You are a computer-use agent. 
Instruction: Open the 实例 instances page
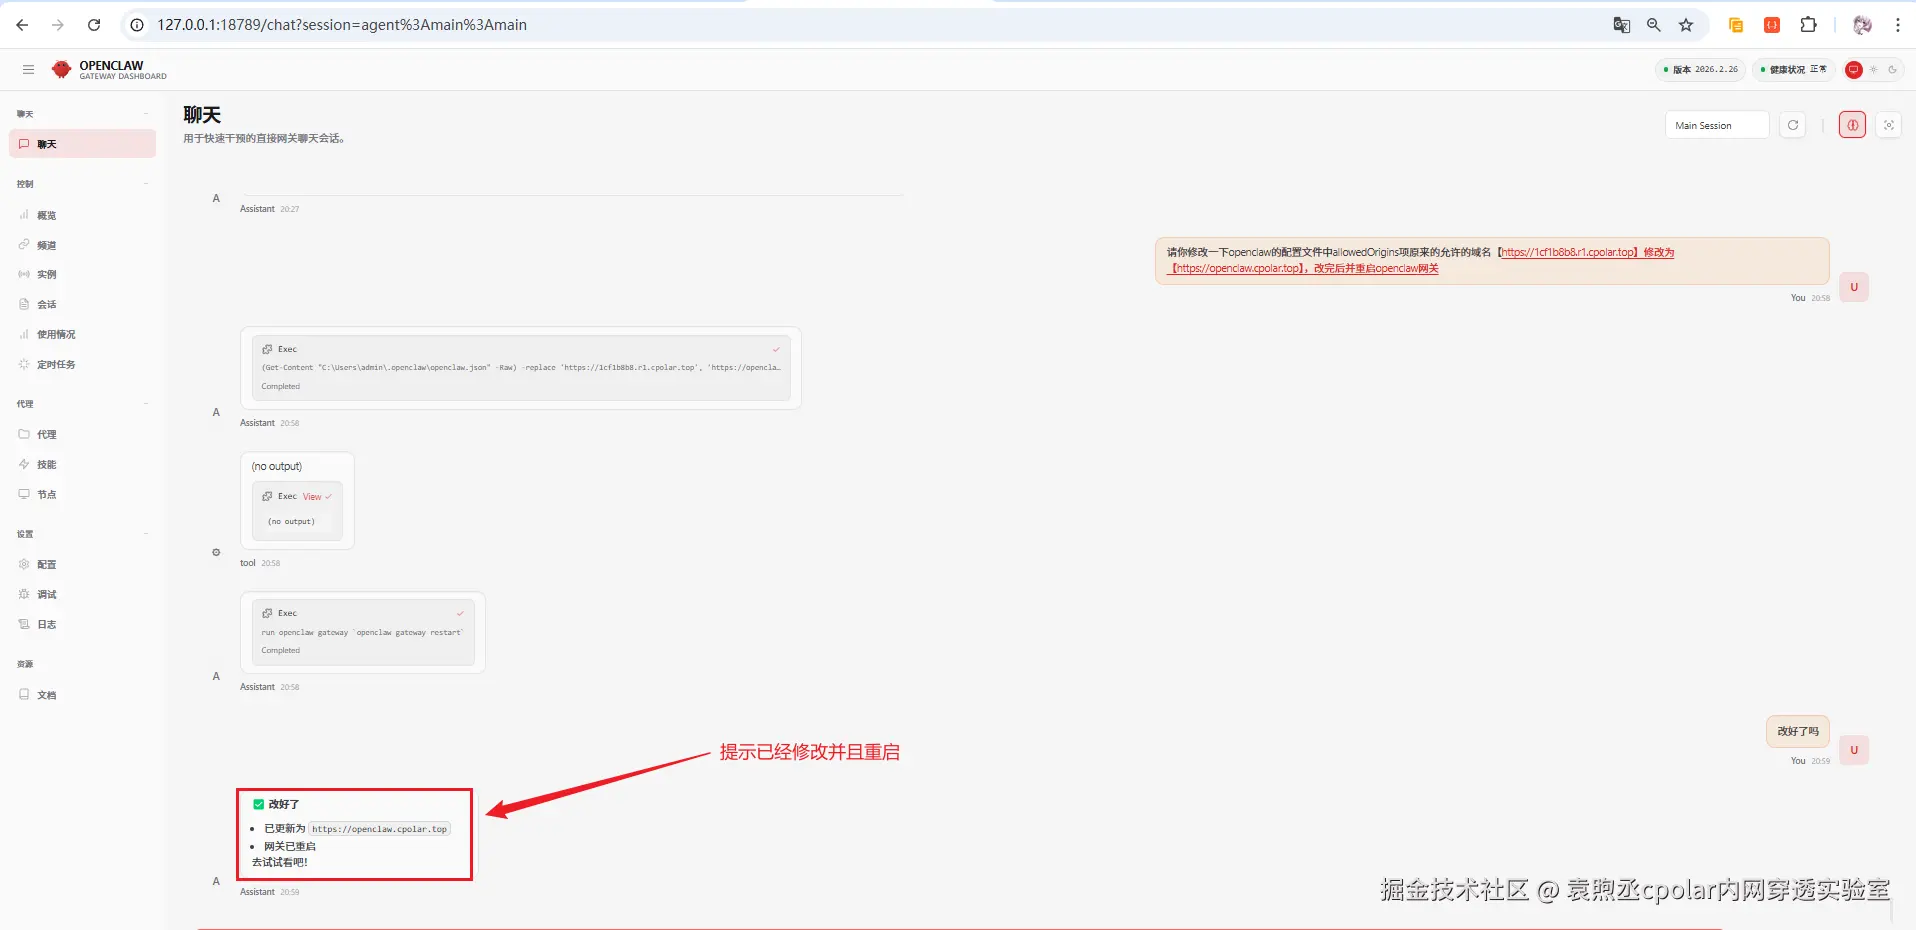[x=83, y=274]
